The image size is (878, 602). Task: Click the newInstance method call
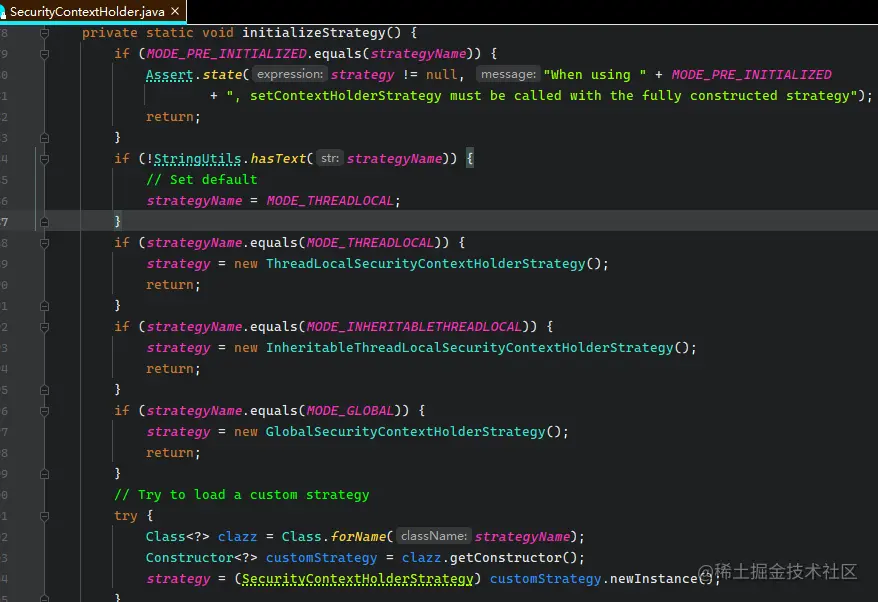[653, 578]
